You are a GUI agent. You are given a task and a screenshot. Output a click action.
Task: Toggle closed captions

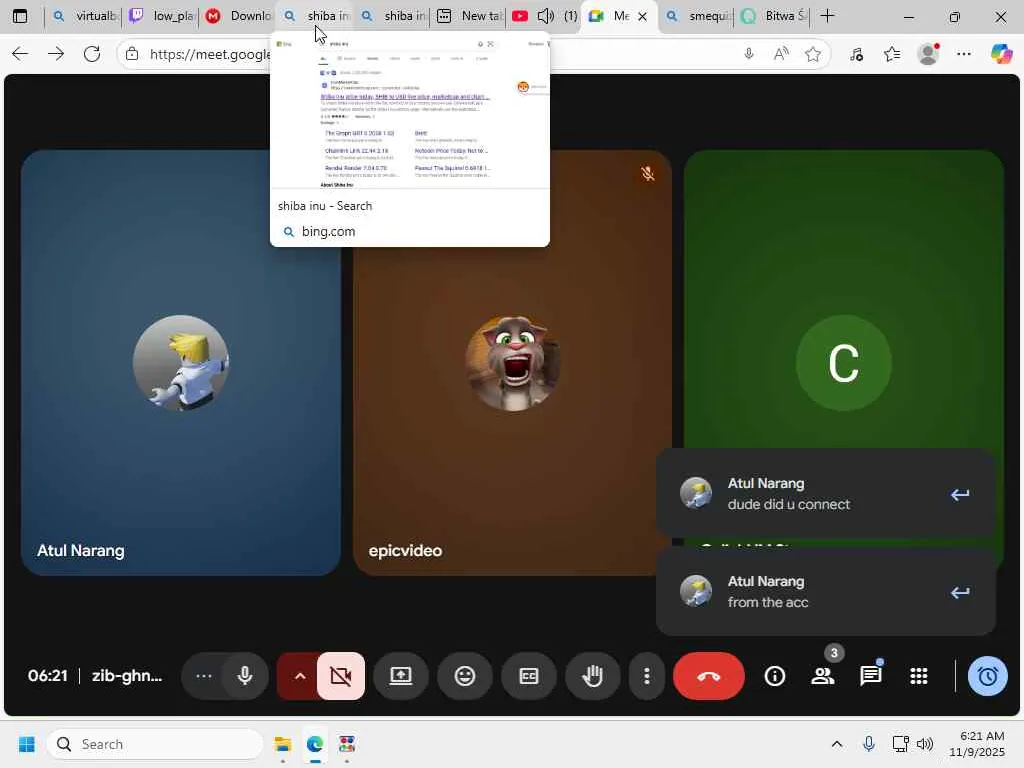[x=528, y=676]
